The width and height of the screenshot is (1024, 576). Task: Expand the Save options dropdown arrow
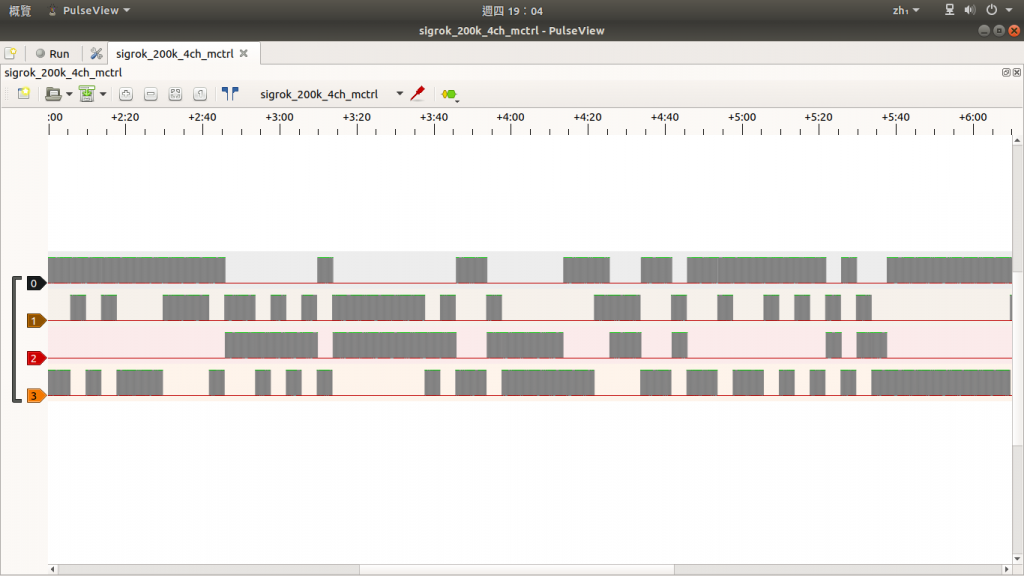(x=103, y=94)
